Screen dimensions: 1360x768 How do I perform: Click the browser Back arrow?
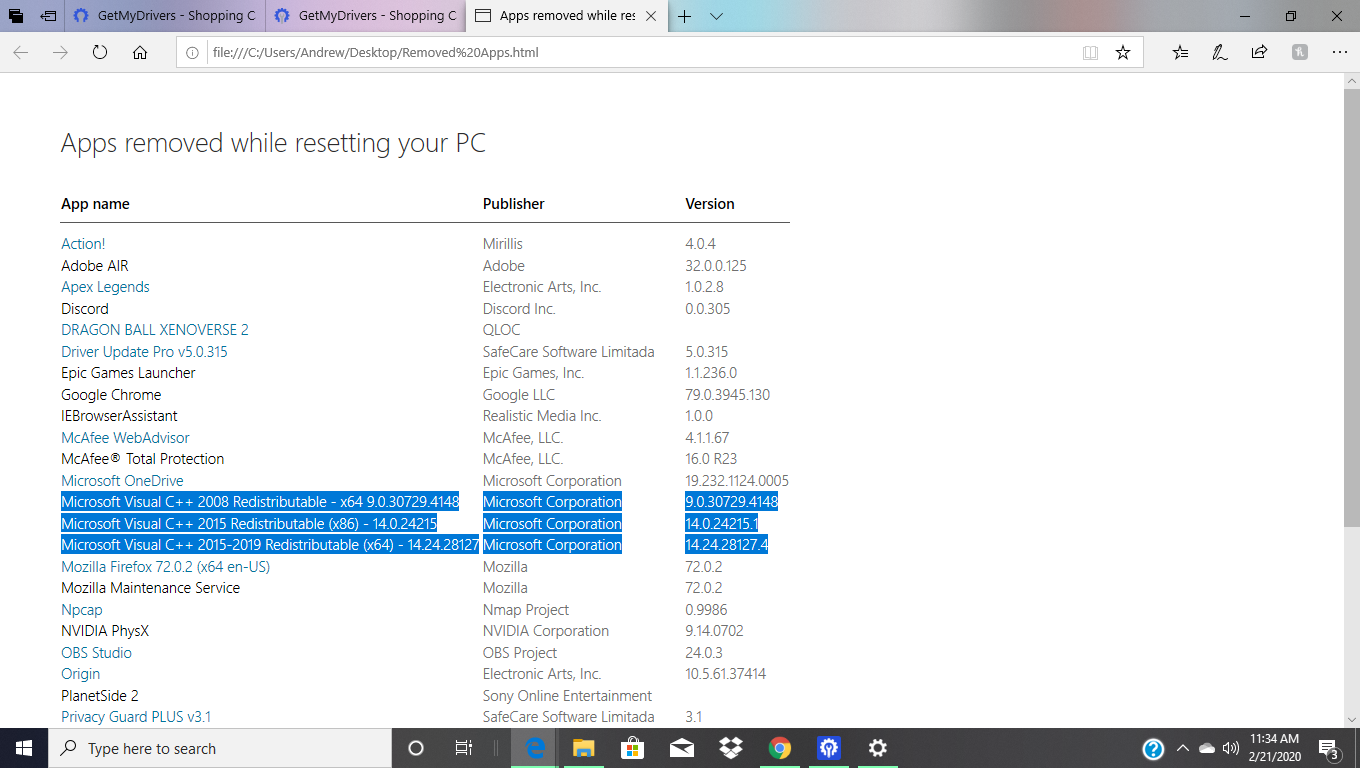[x=21, y=52]
